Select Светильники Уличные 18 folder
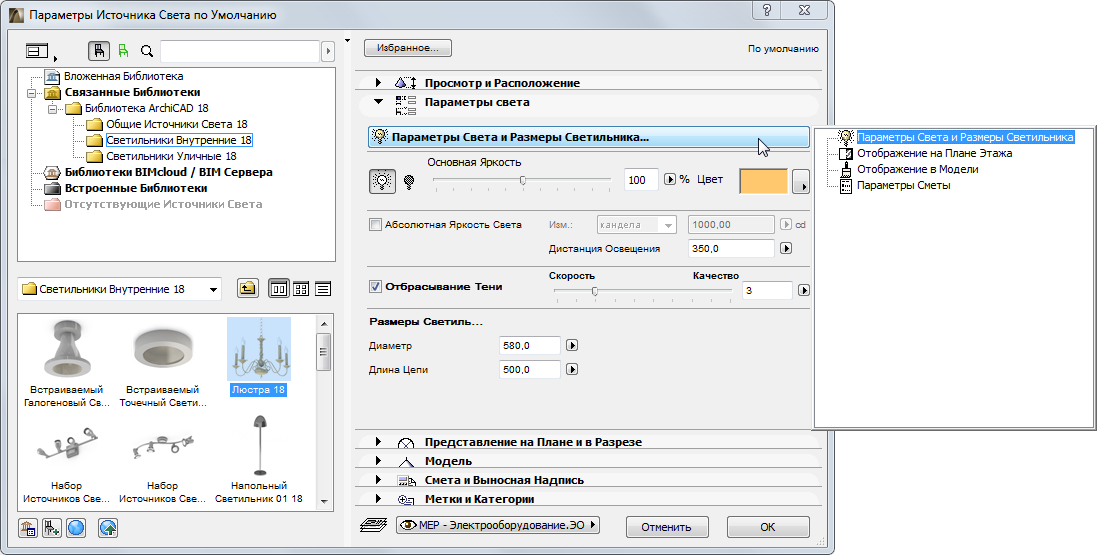Image resolution: width=1097 pixels, height=555 pixels. tap(171, 156)
